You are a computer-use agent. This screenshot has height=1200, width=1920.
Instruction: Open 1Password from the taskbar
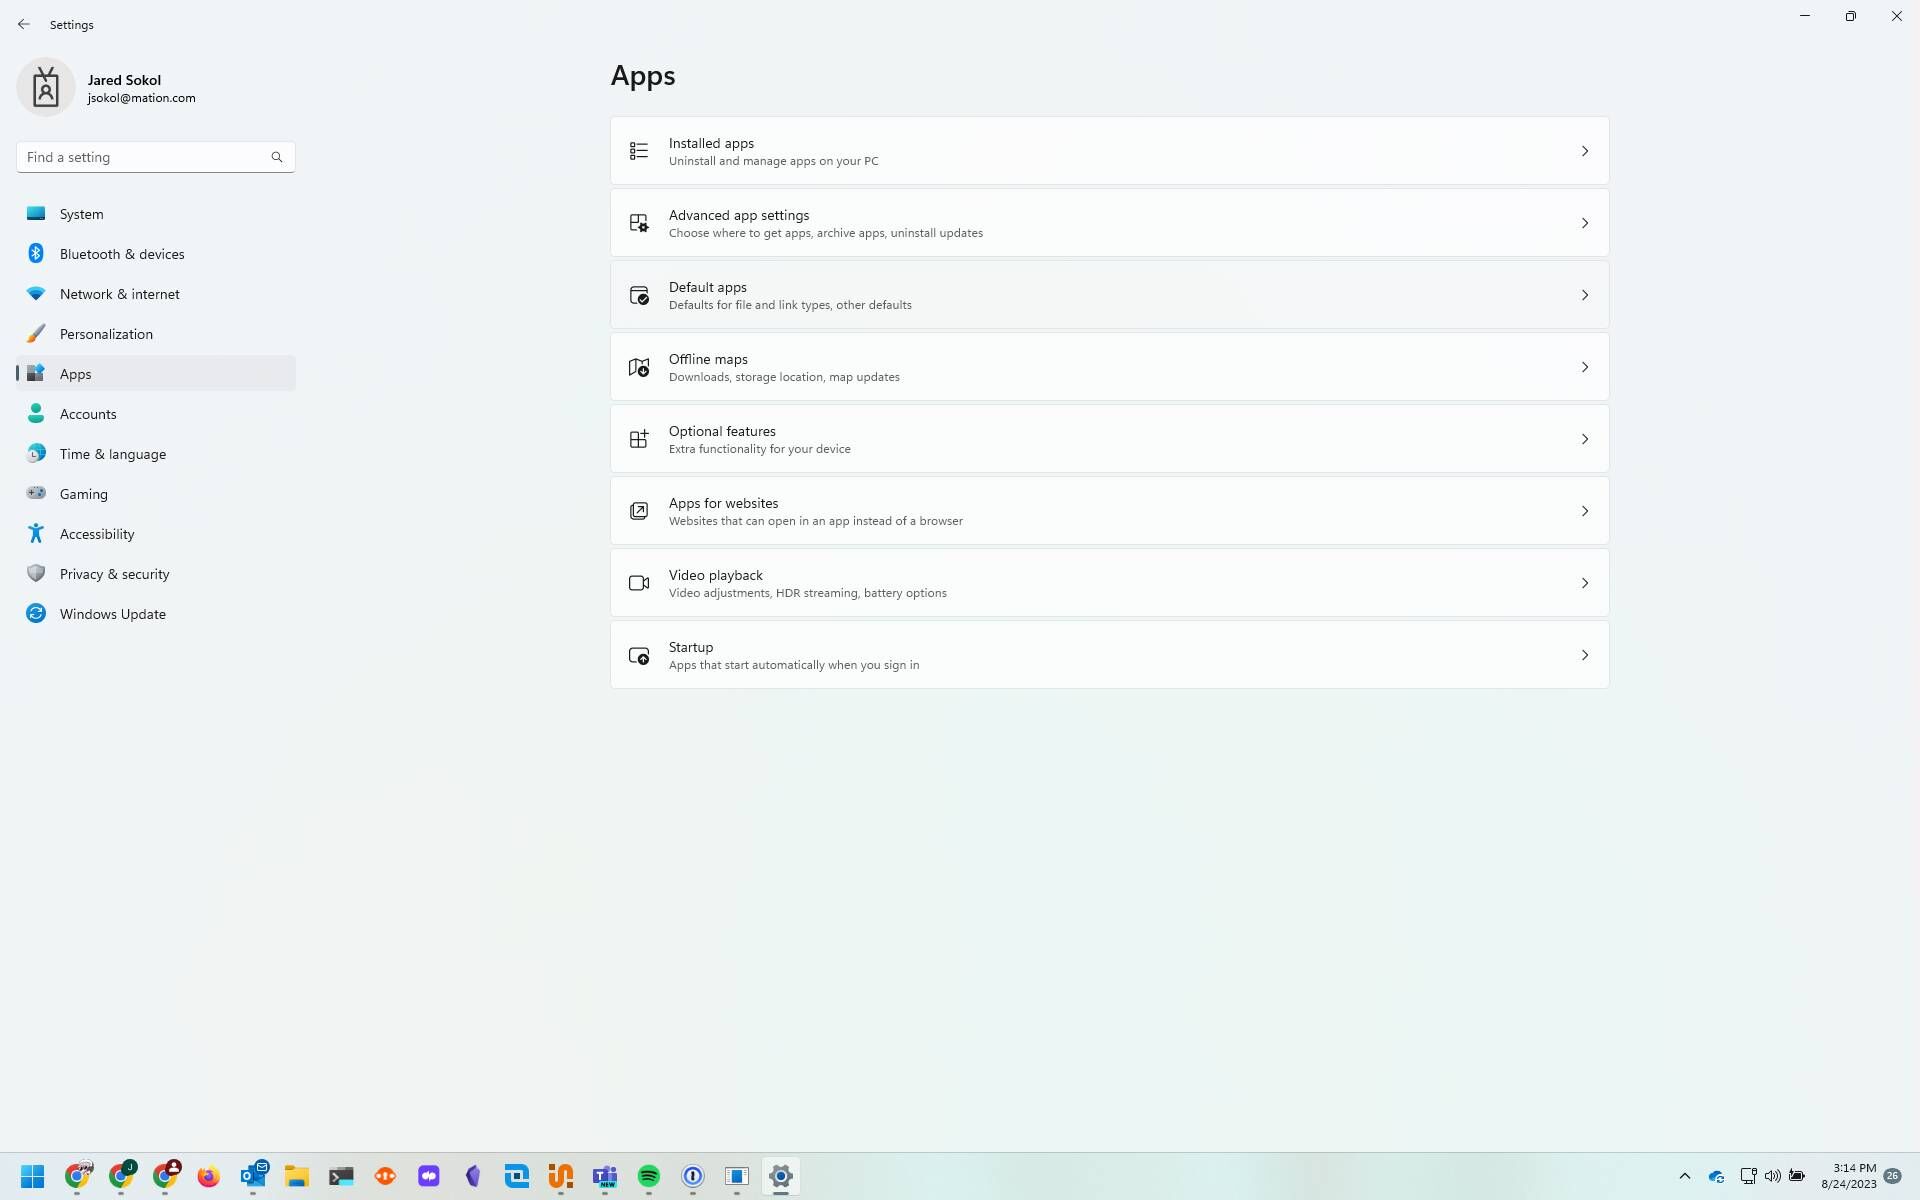(x=693, y=1176)
